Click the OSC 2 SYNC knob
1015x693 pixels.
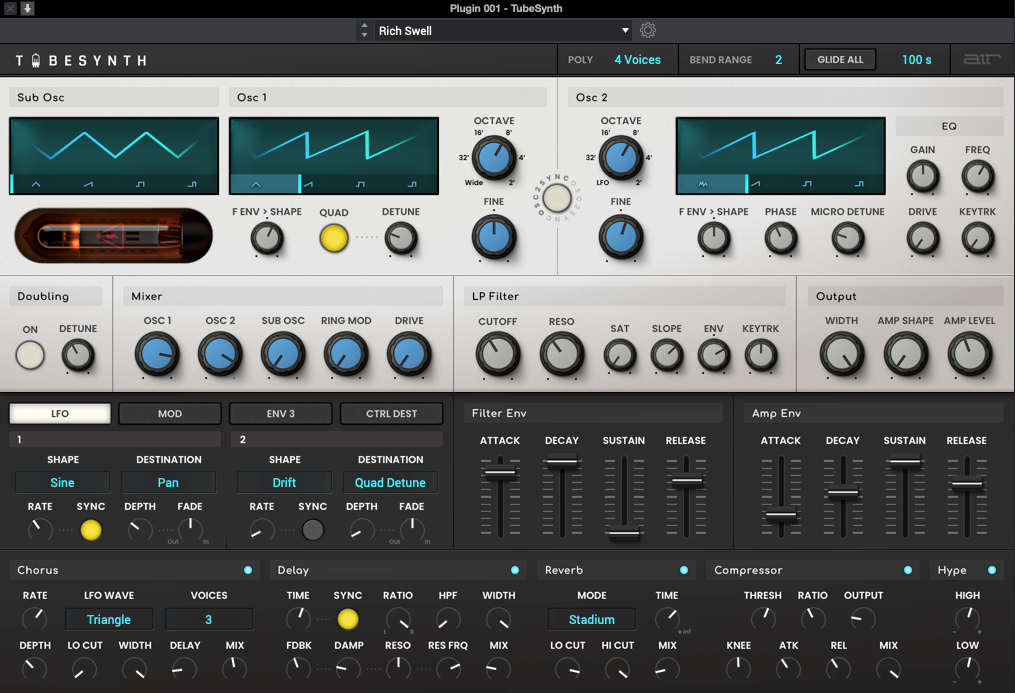coord(557,198)
